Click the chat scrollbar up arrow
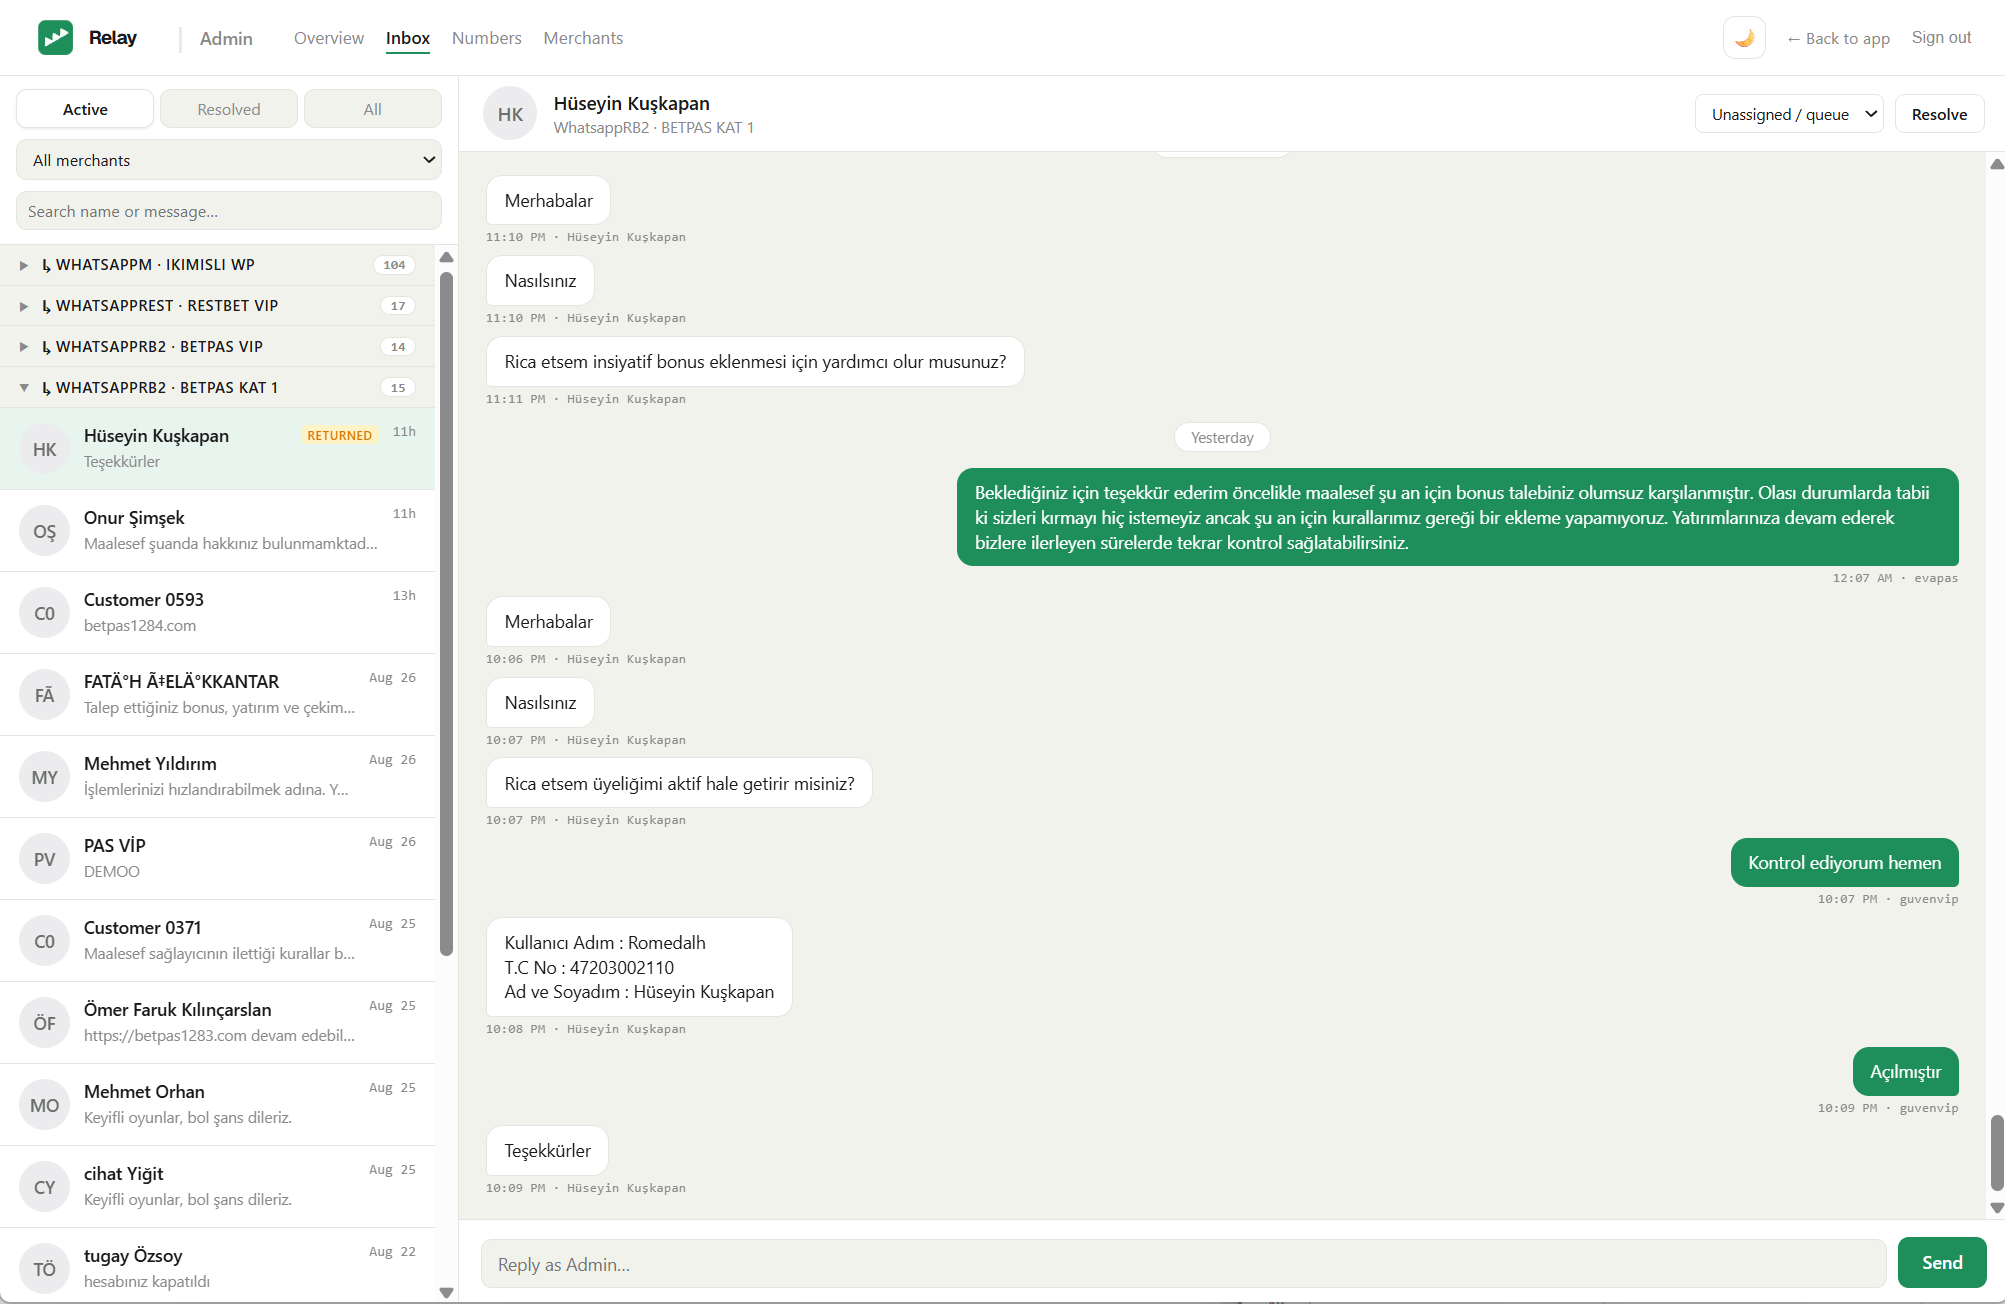 (x=1996, y=163)
